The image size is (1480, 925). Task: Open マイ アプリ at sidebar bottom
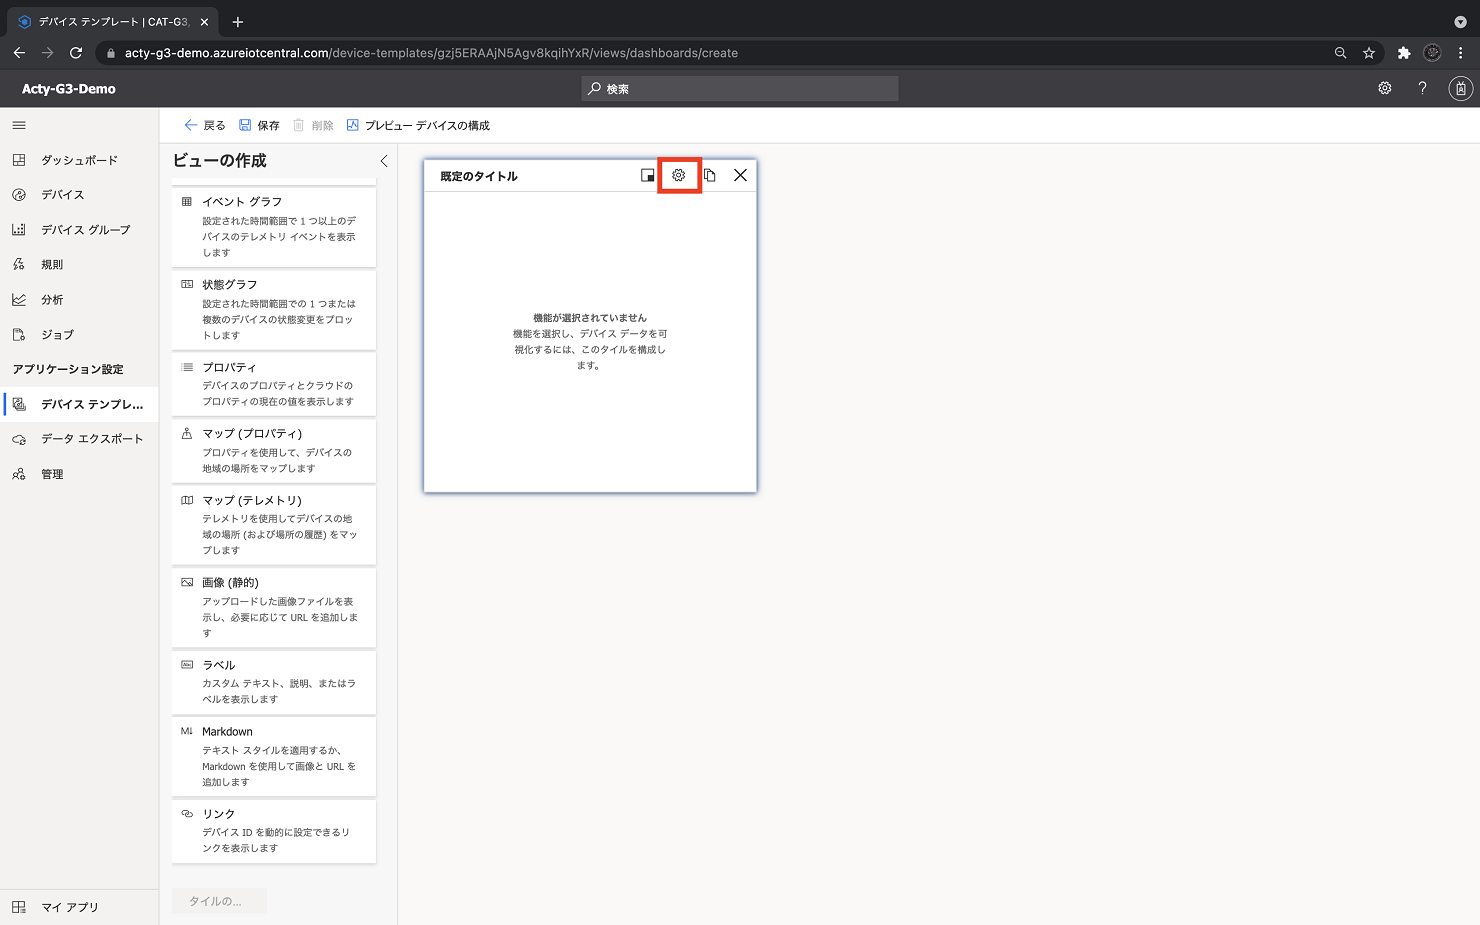(x=79, y=907)
